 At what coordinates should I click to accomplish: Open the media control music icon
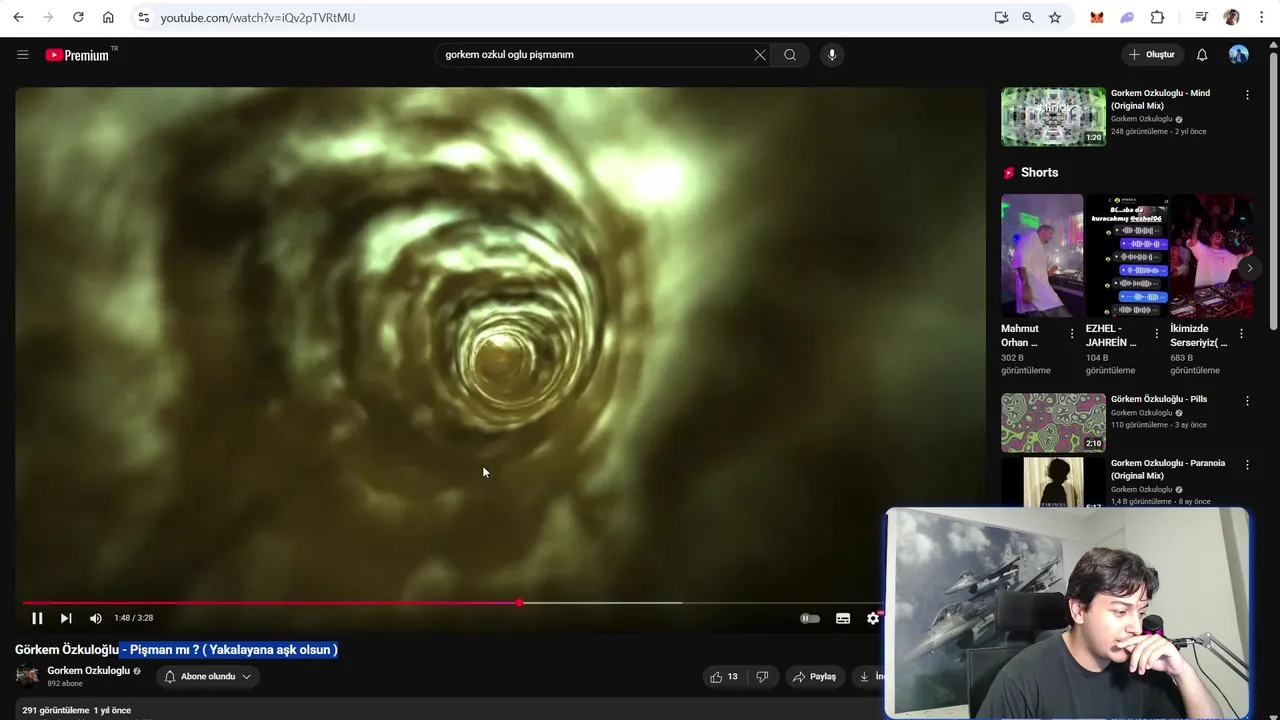tap(1201, 17)
